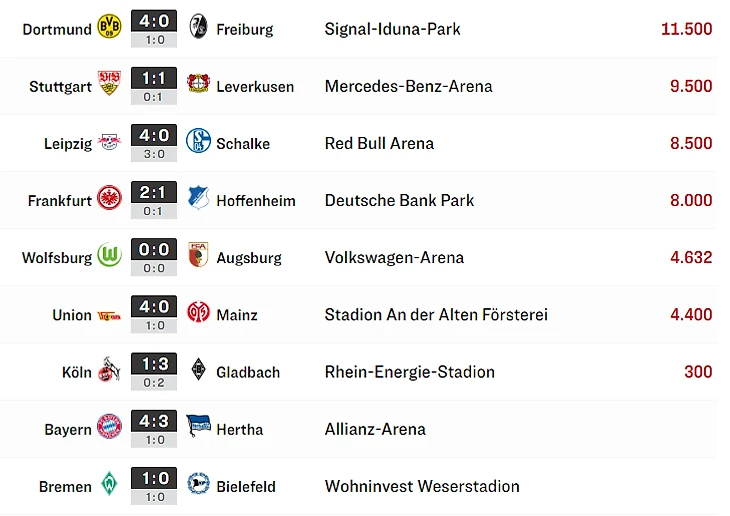Click the Wohninvest Weserstadion venue text
730x516 pixels.
pos(422,487)
